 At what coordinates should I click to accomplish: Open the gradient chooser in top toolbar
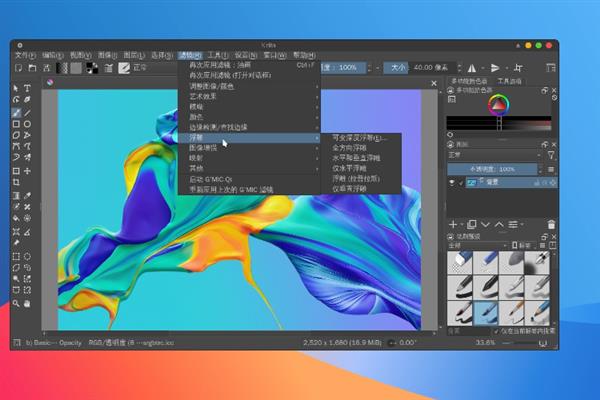point(62,68)
